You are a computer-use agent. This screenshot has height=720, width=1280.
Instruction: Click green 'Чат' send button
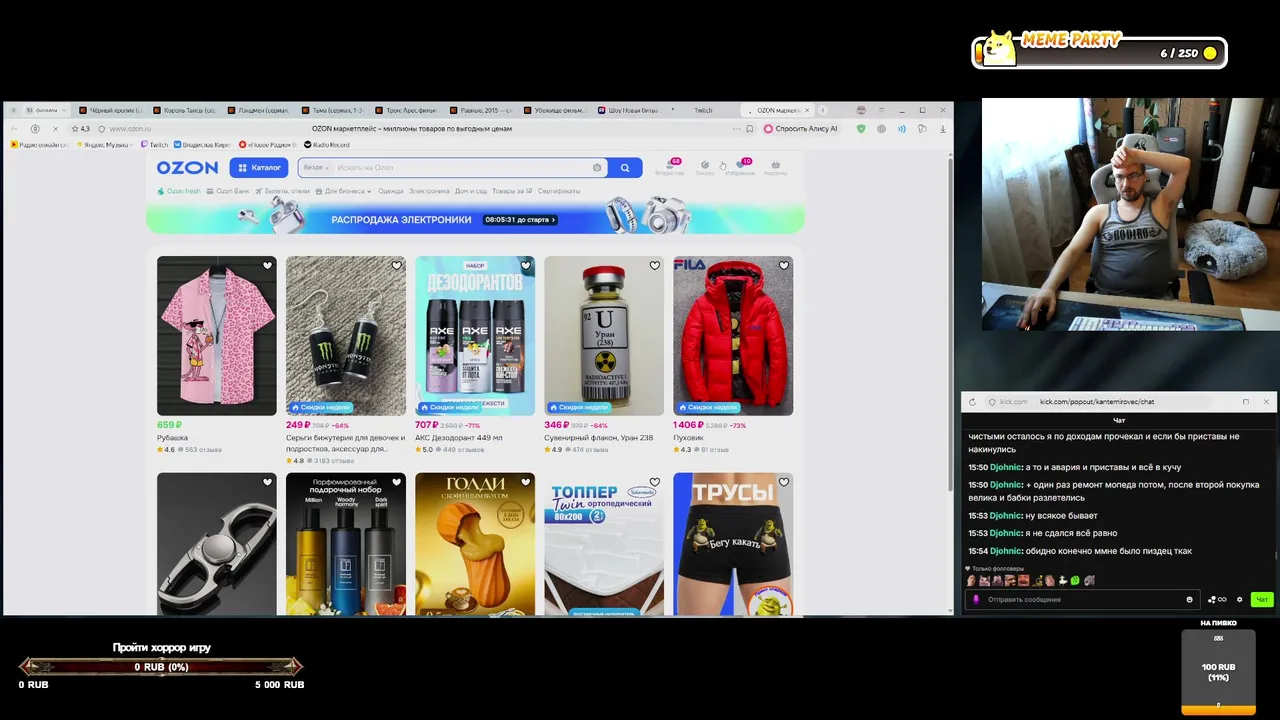(1262, 599)
